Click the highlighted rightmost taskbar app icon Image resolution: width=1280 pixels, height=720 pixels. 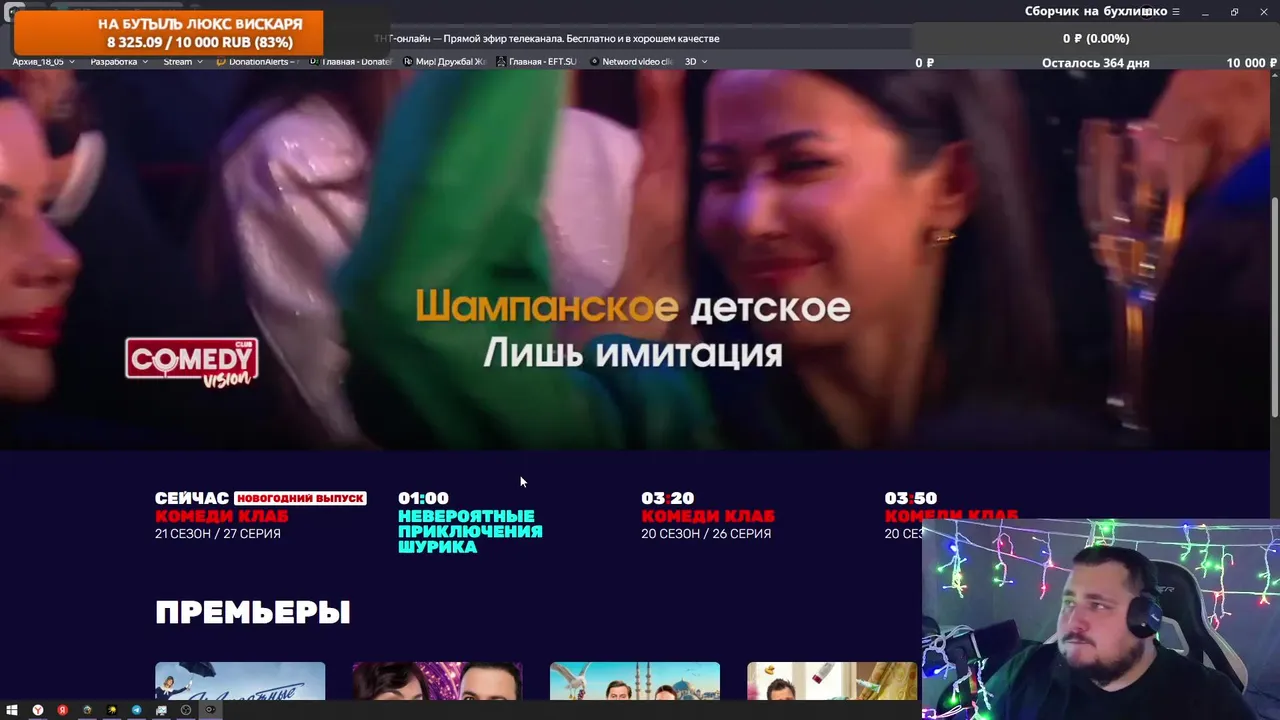[x=210, y=710]
